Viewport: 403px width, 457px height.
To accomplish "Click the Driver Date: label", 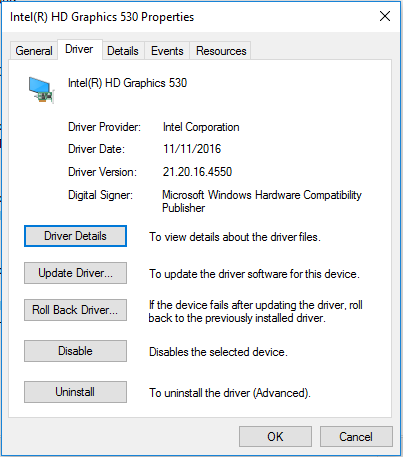I will [x=96, y=149].
